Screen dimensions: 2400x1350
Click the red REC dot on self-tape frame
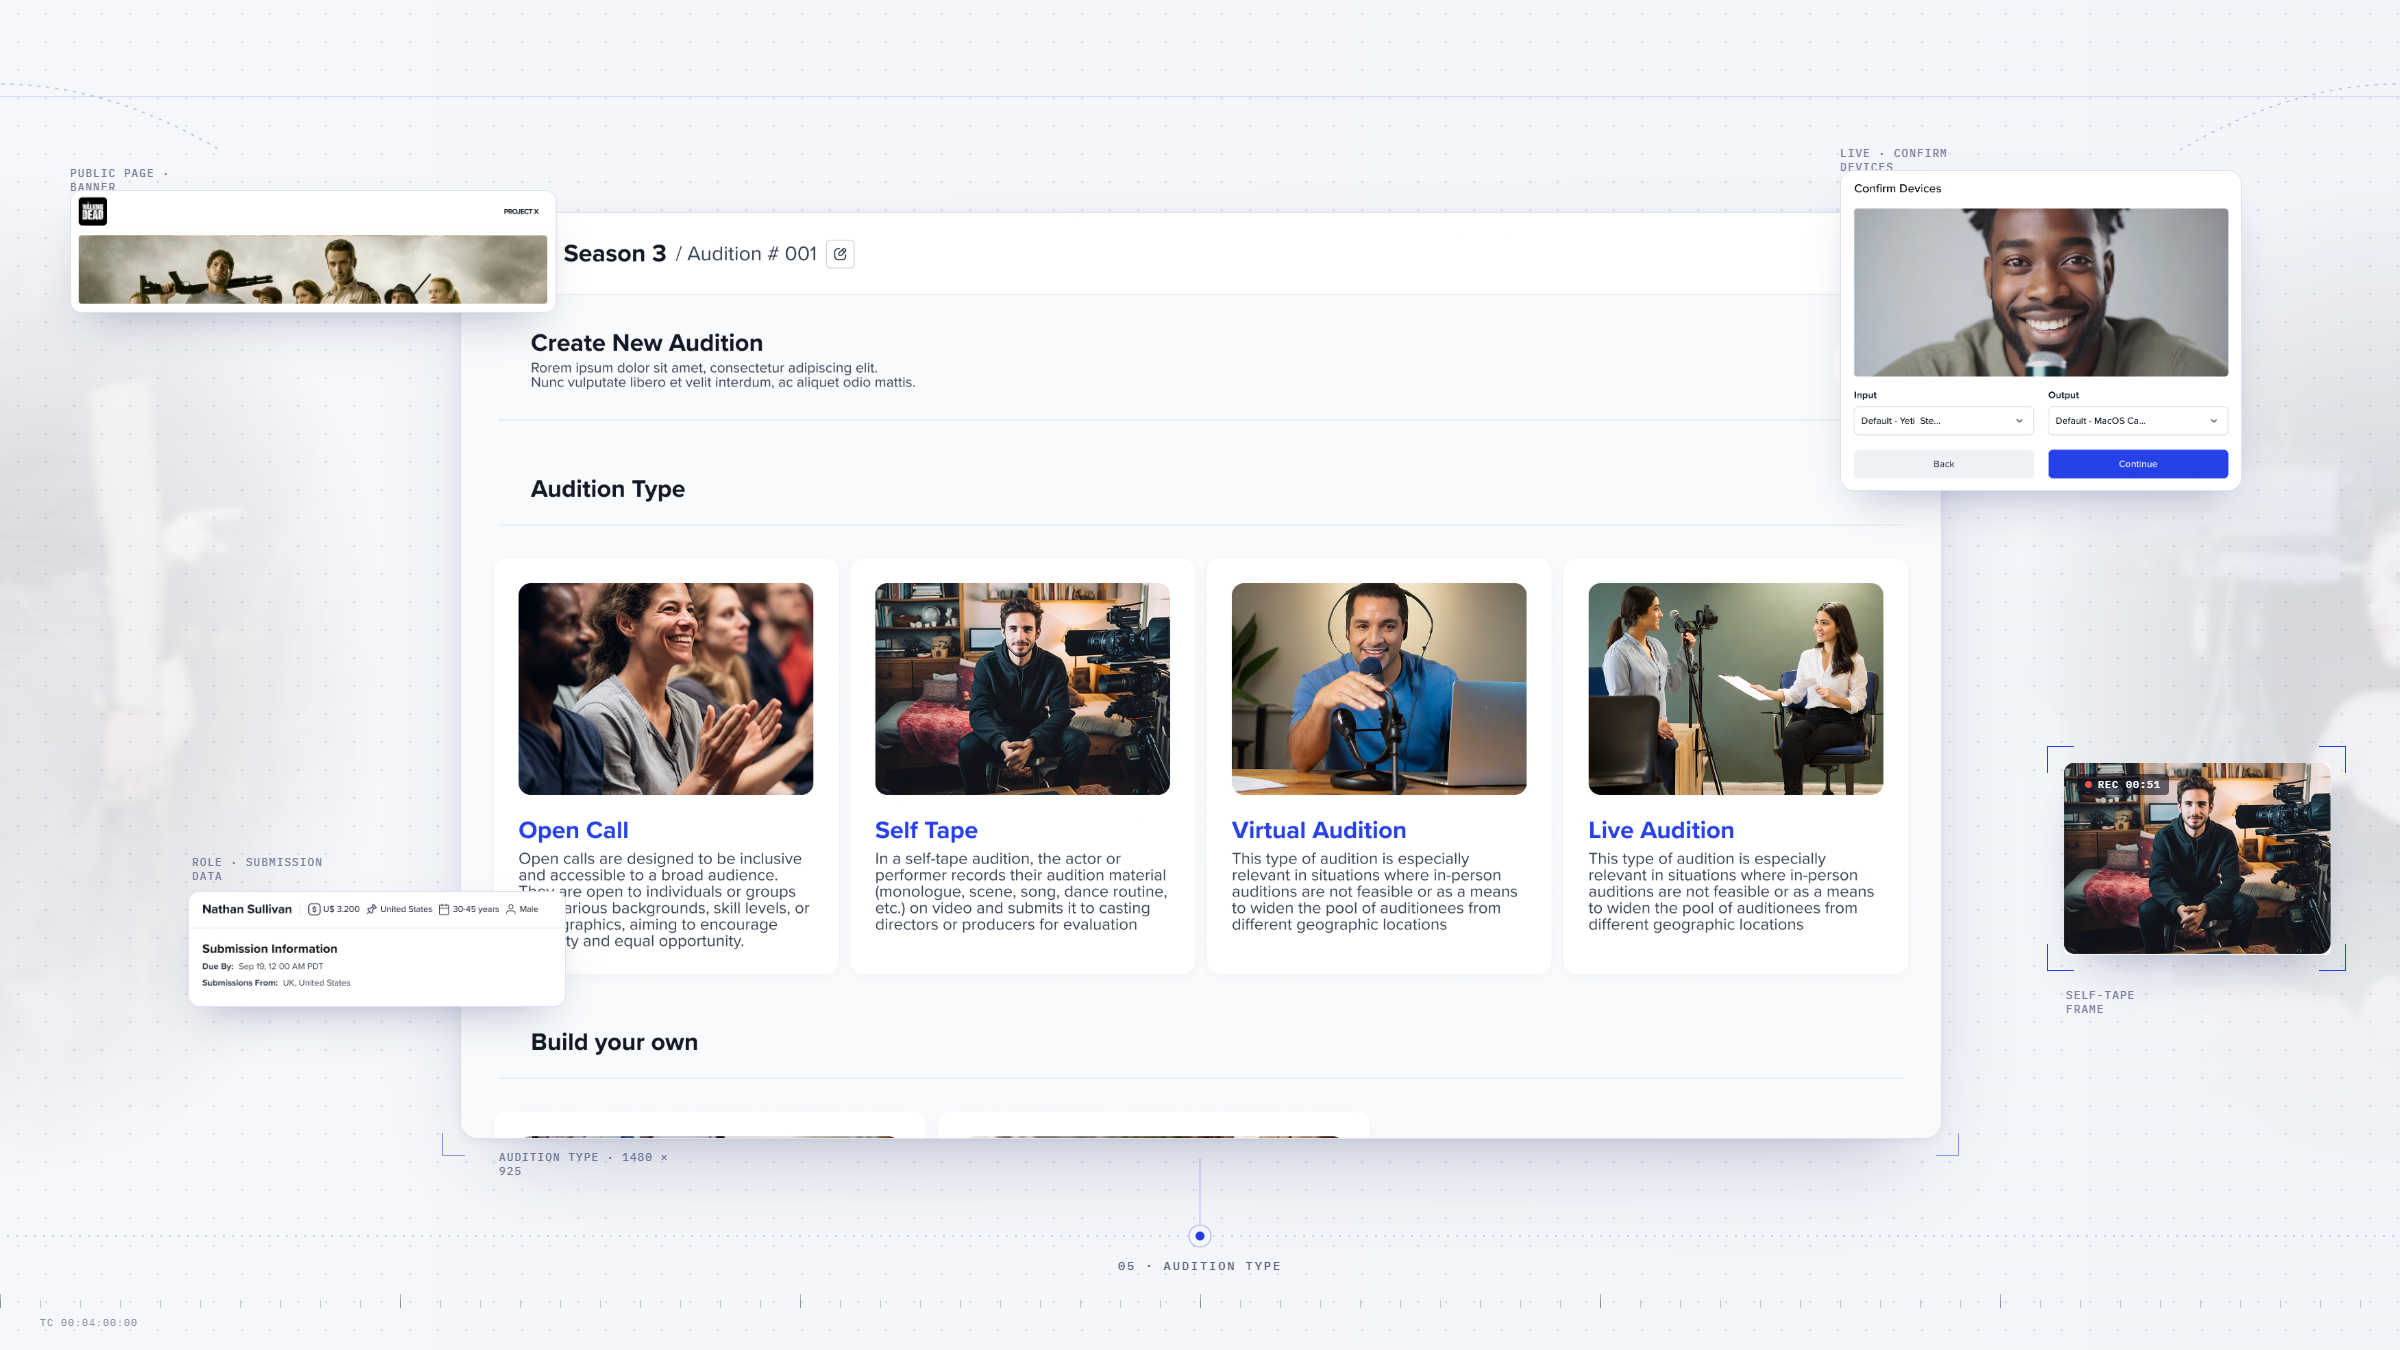2088,785
